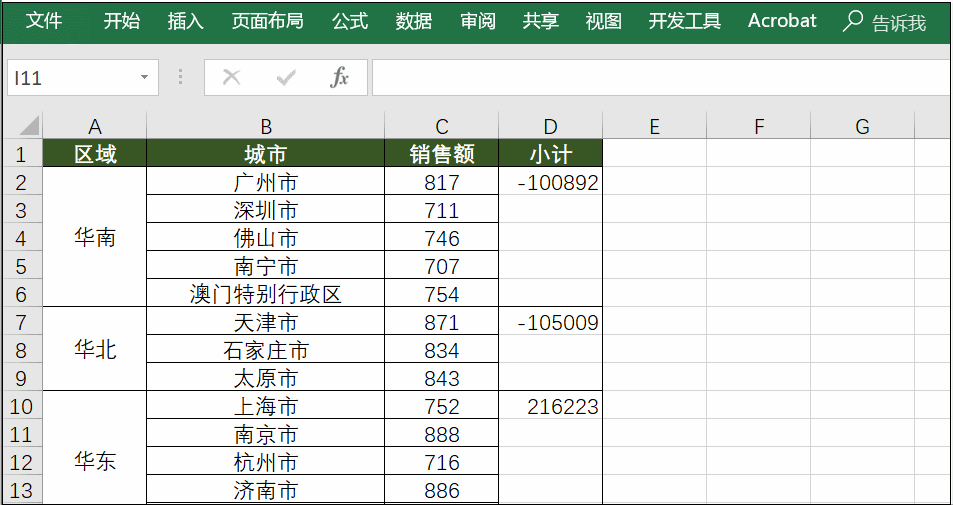Image resolution: width=953 pixels, height=505 pixels.
Task: Switch to the 数据 ribbon tab
Action: click(x=414, y=22)
